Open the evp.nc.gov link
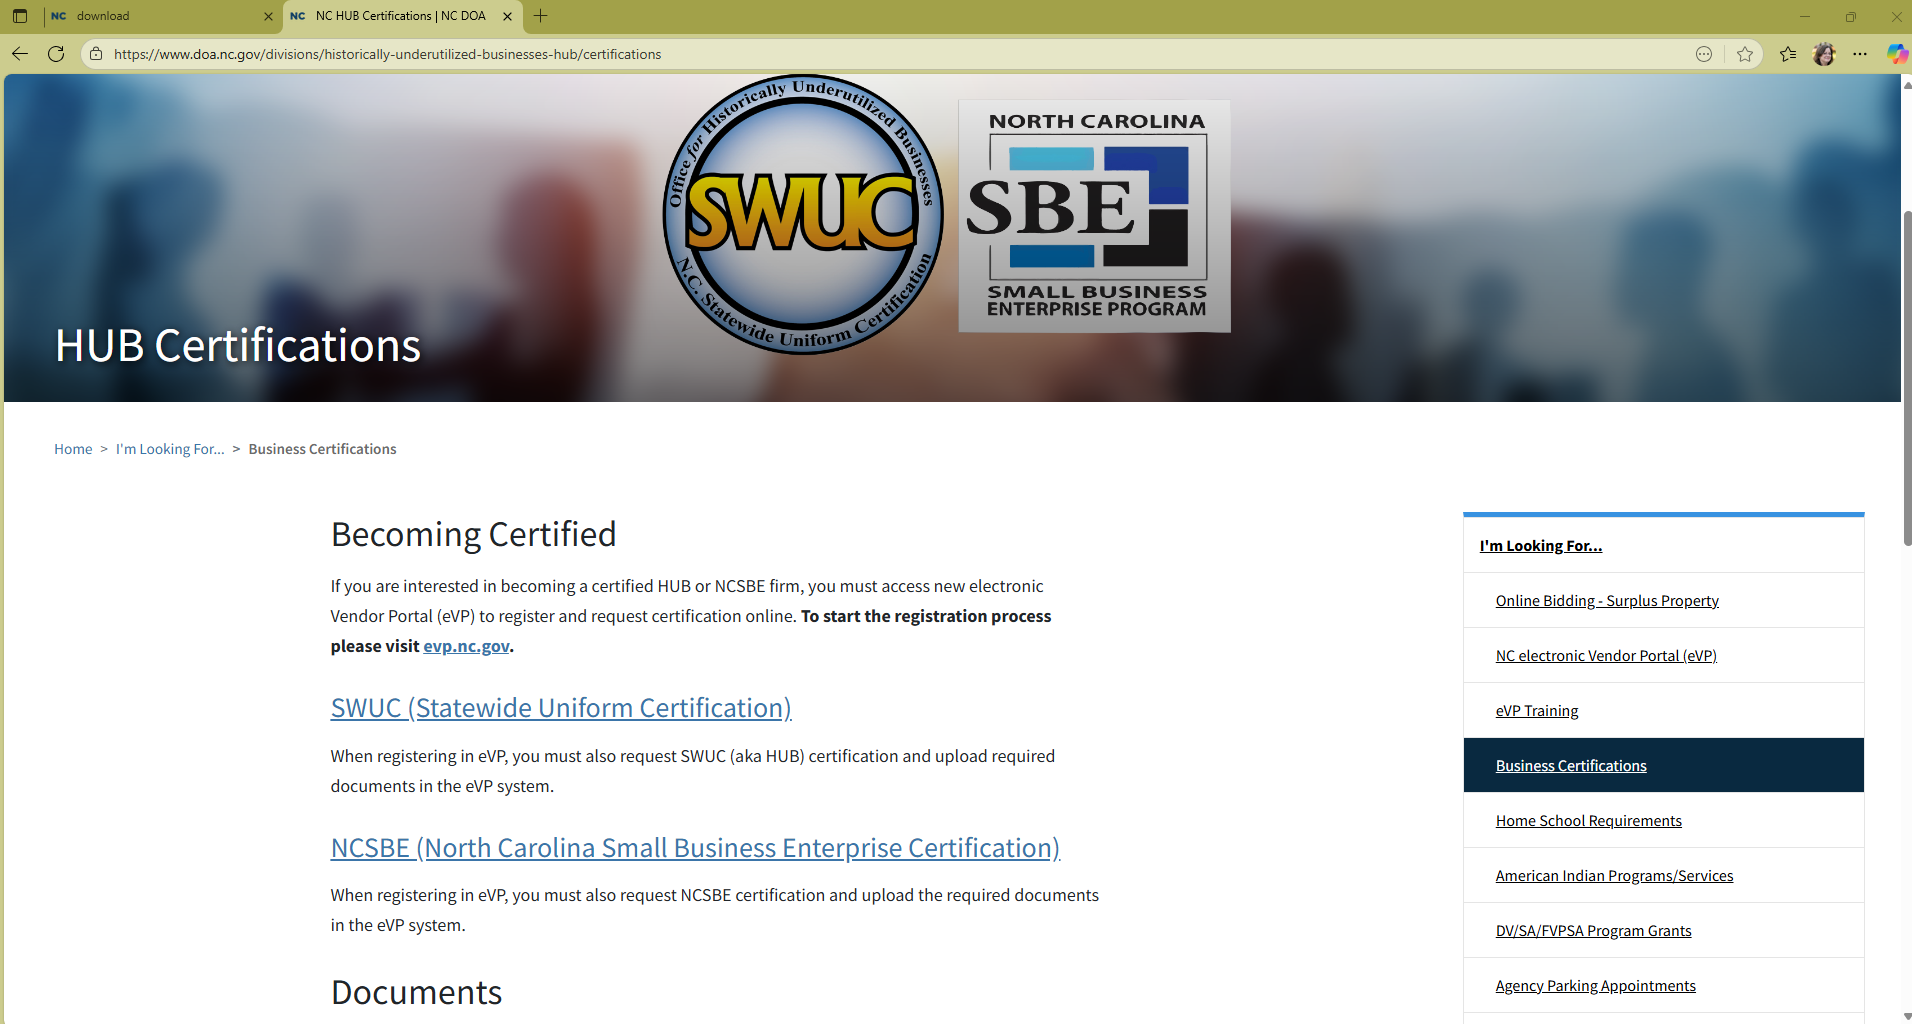 (466, 646)
